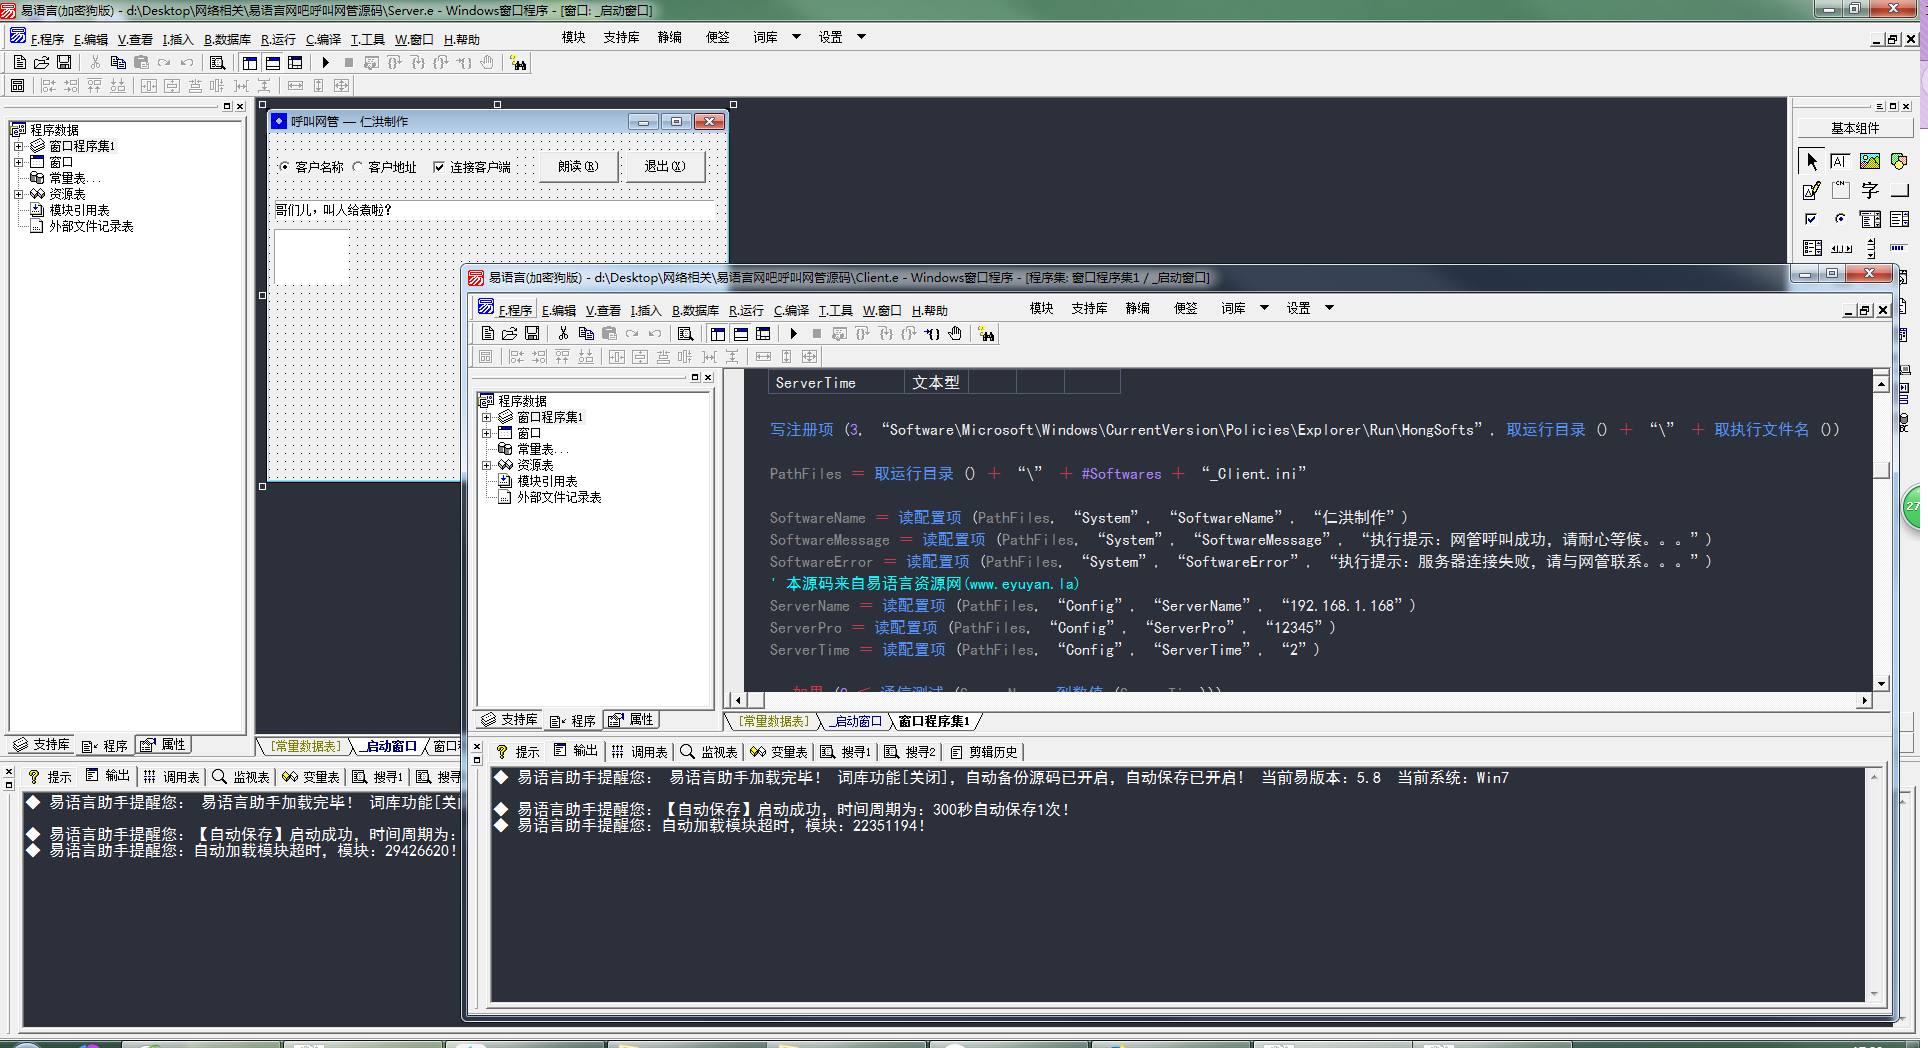Click Copy icon in Server window toolbar
1928x1048 pixels.
[118, 63]
